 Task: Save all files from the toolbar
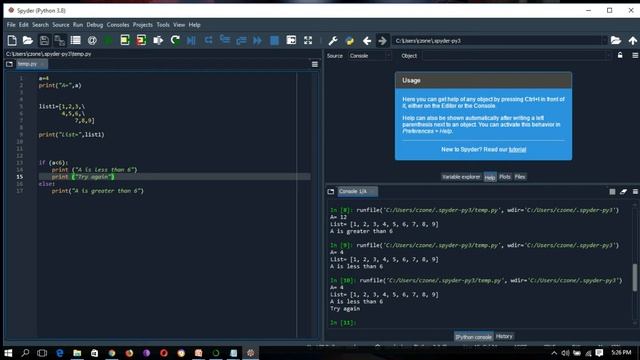[x=60, y=40]
